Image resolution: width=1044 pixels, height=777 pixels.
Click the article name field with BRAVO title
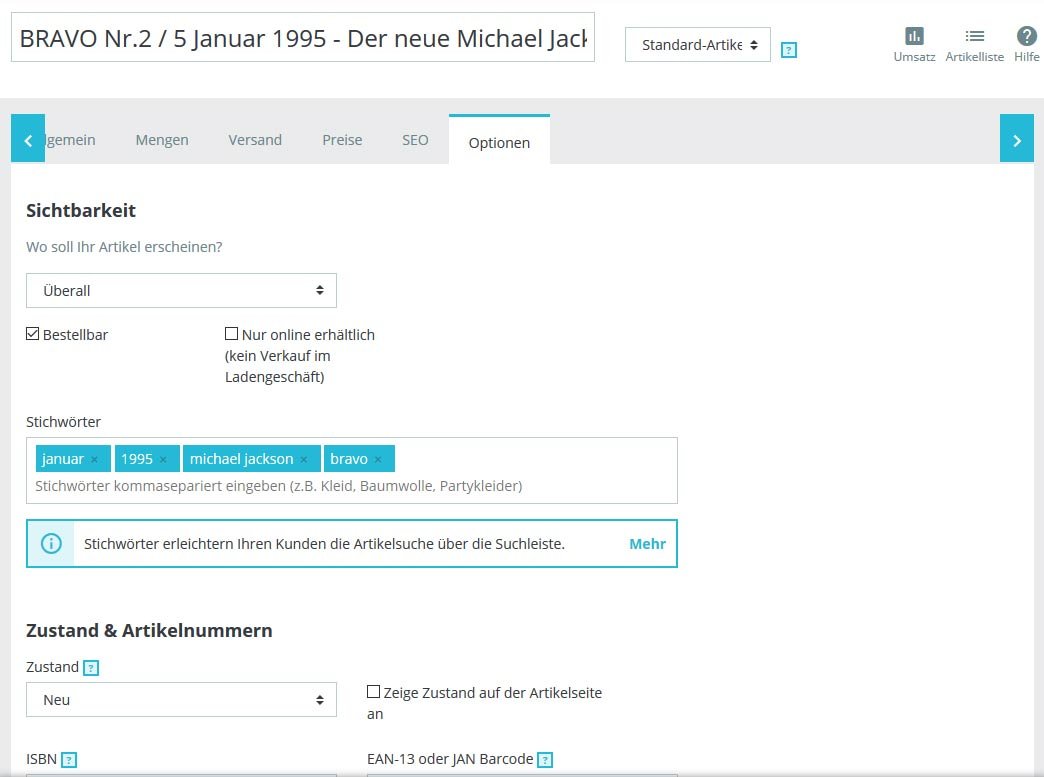point(303,37)
